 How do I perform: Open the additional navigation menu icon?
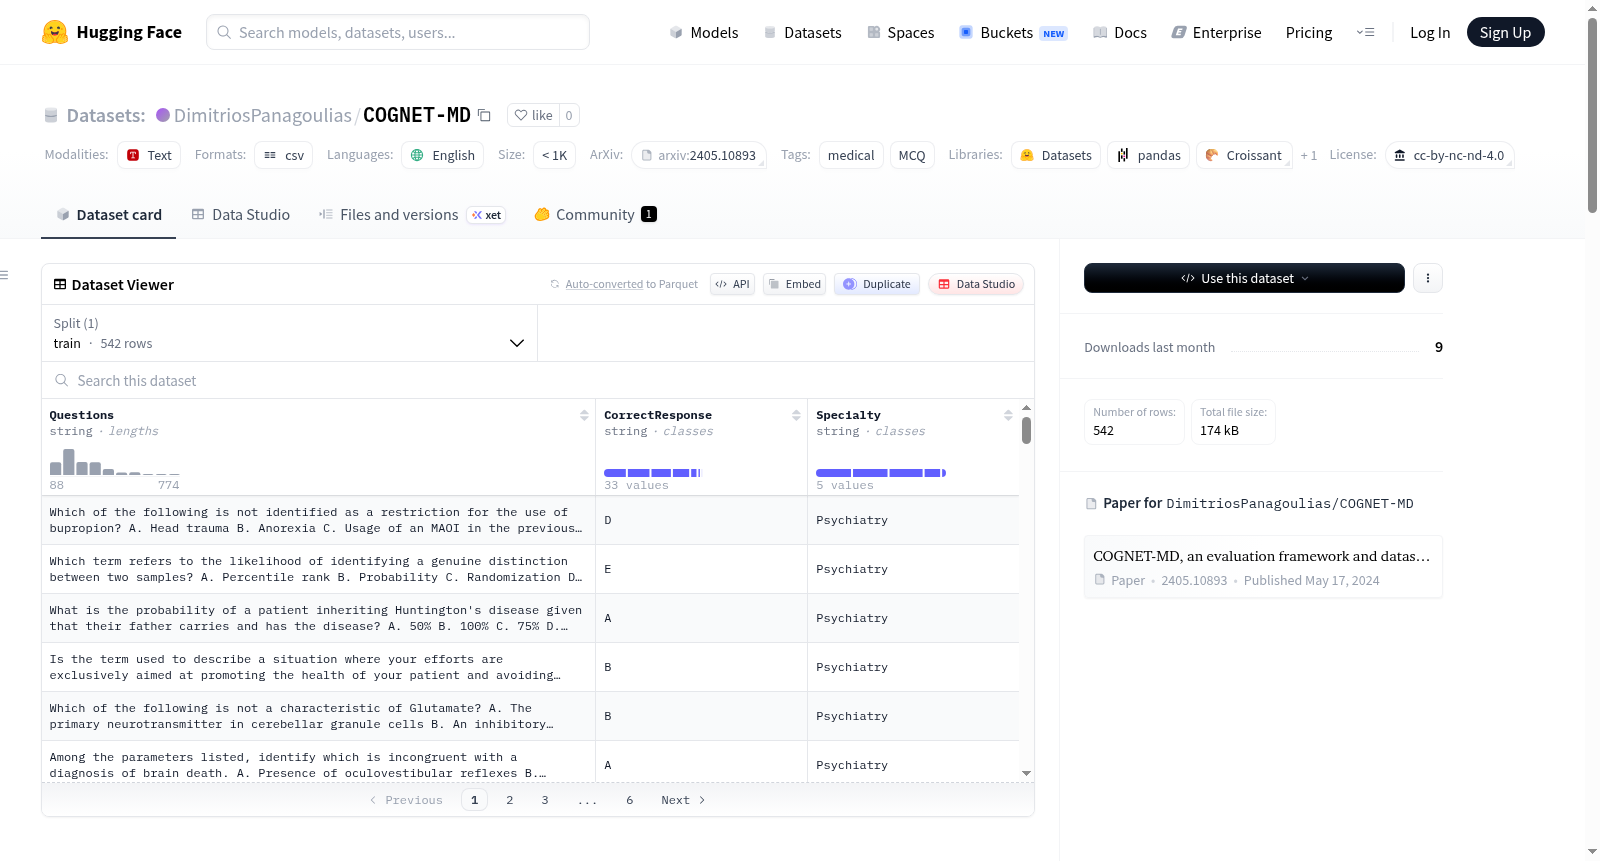tap(1365, 32)
